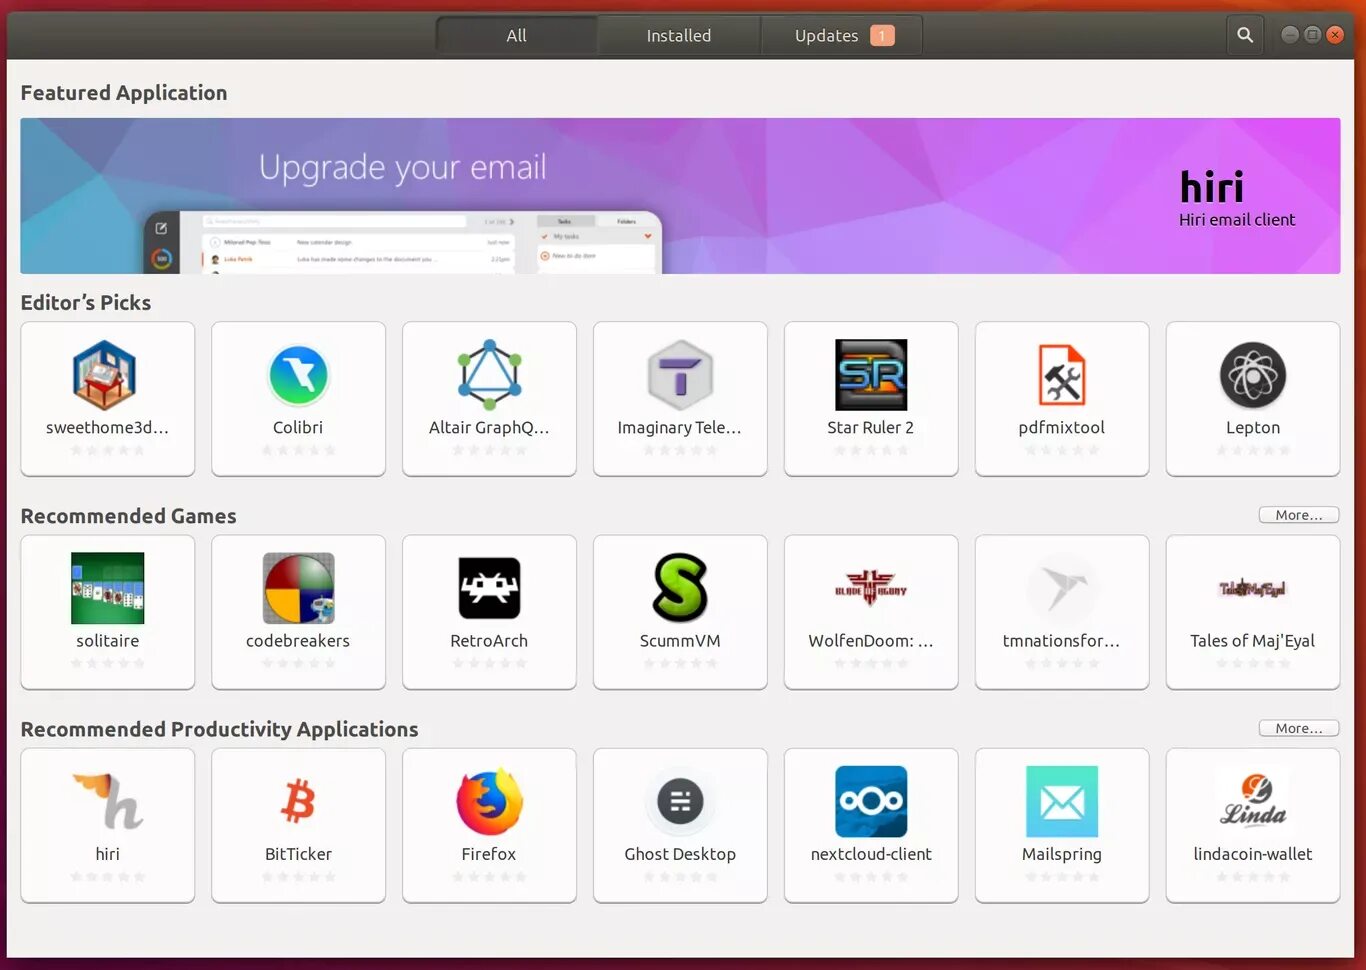Image resolution: width=1366 pixels, height=970 pixels.
Task: Show more Recommended Productivity Applications
Action: tap(1298, 728)
